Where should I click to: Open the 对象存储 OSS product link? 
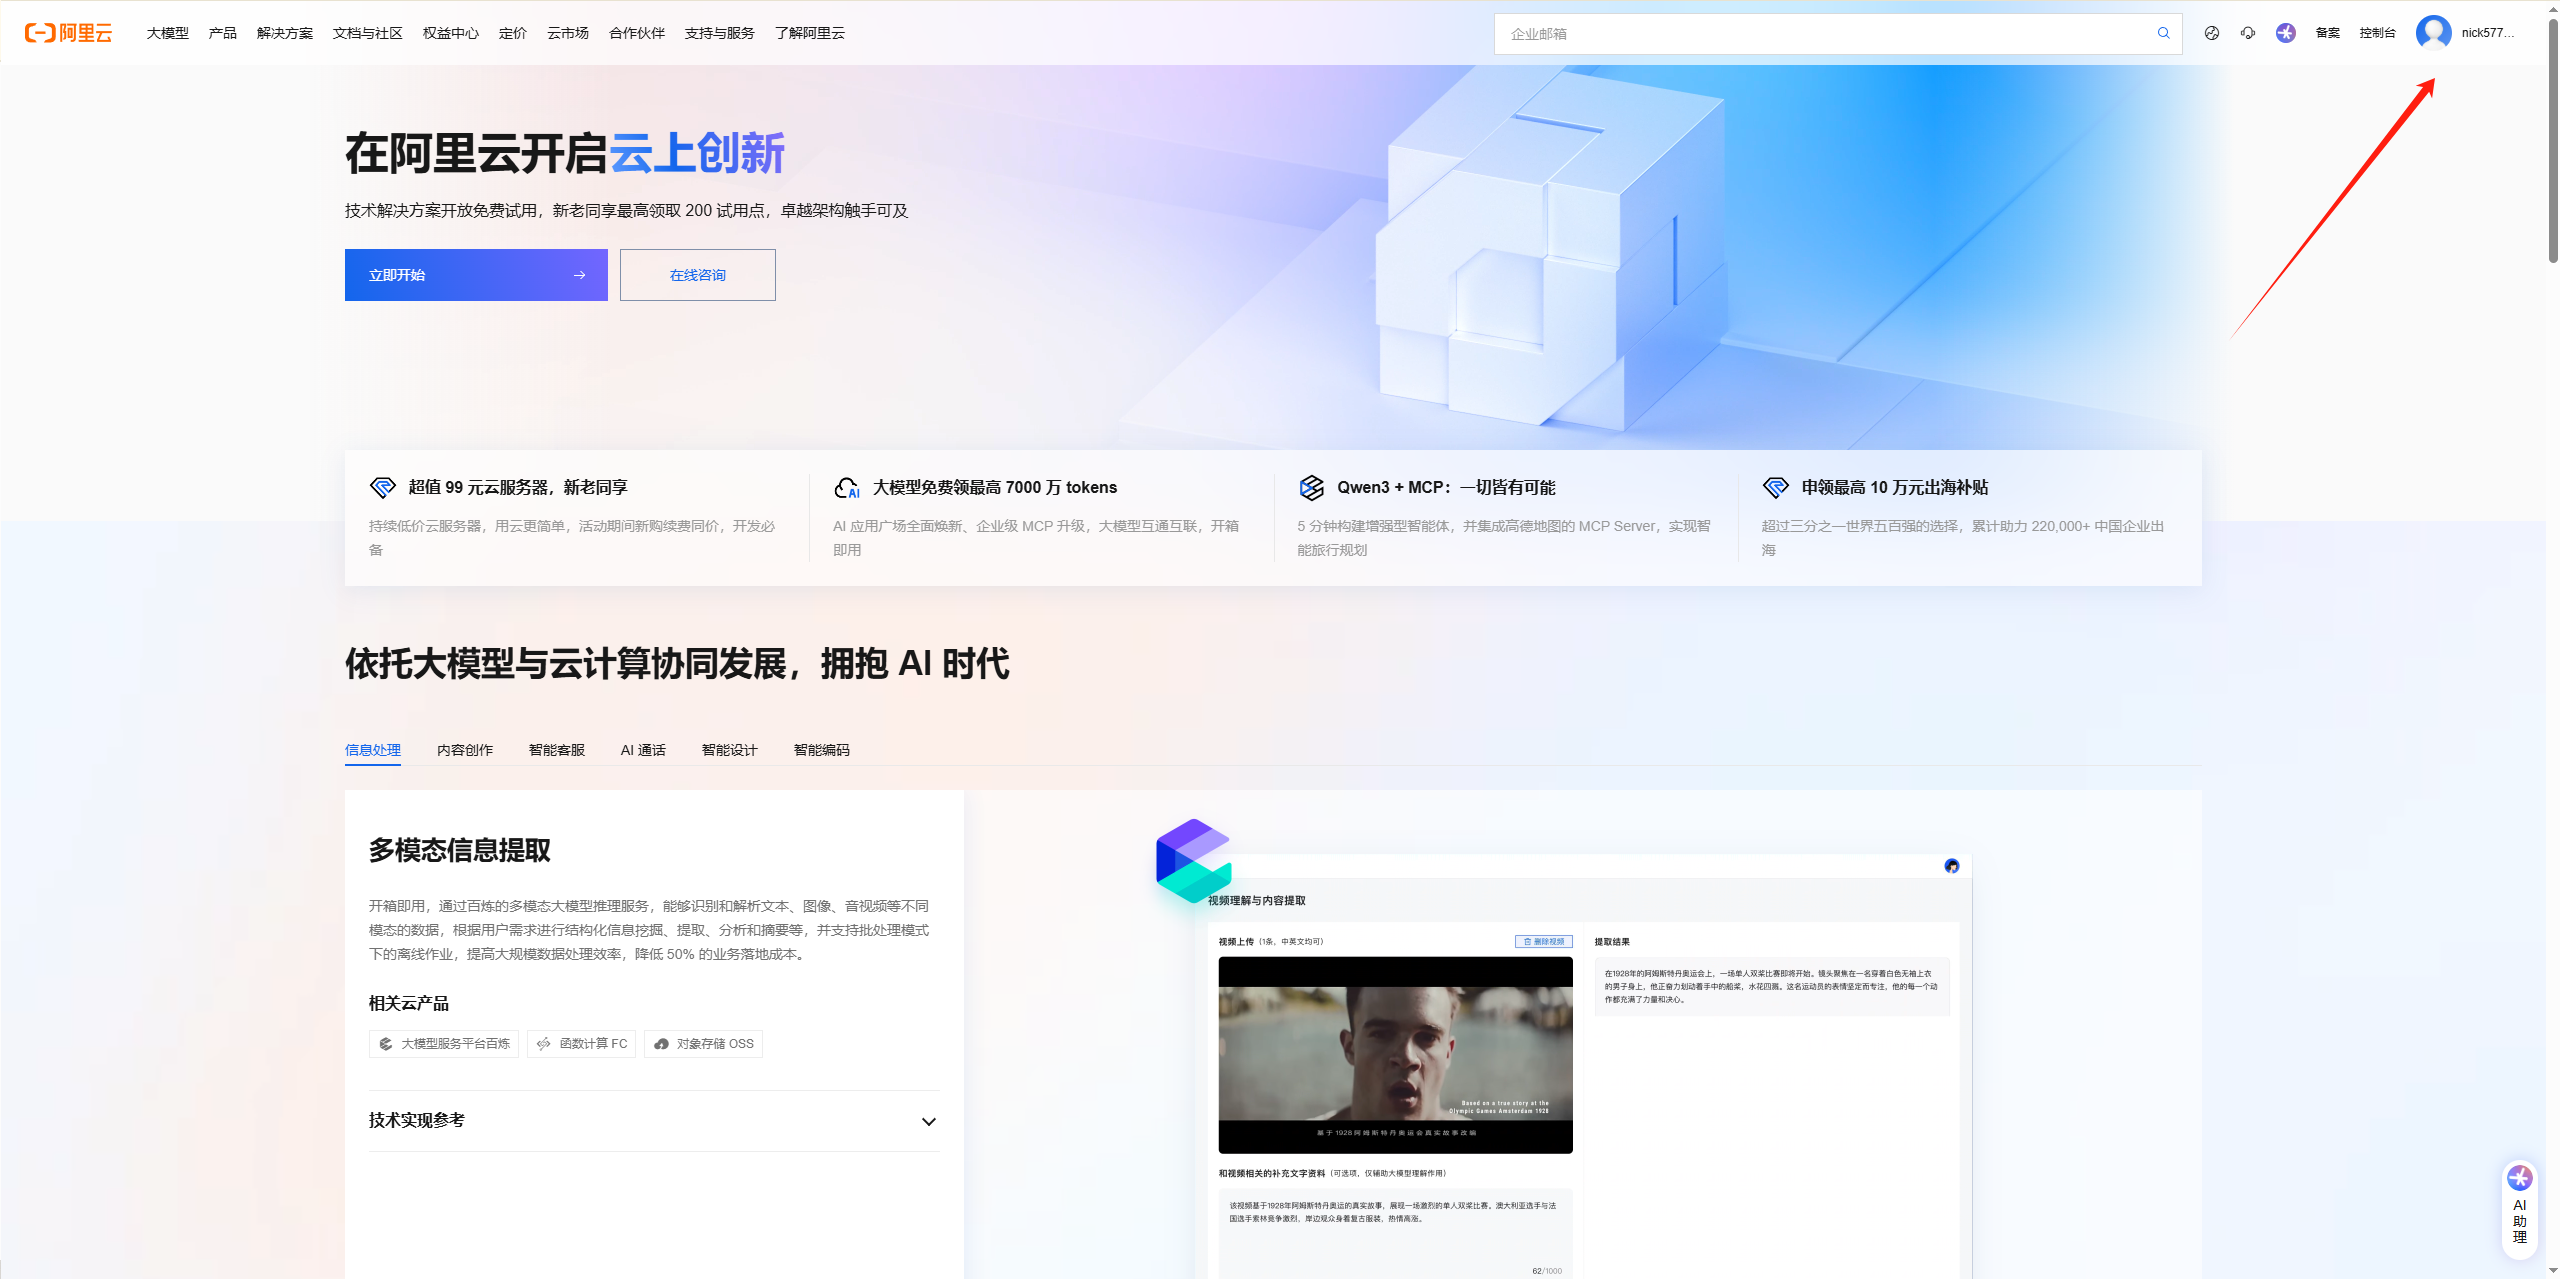(702, 1043)
